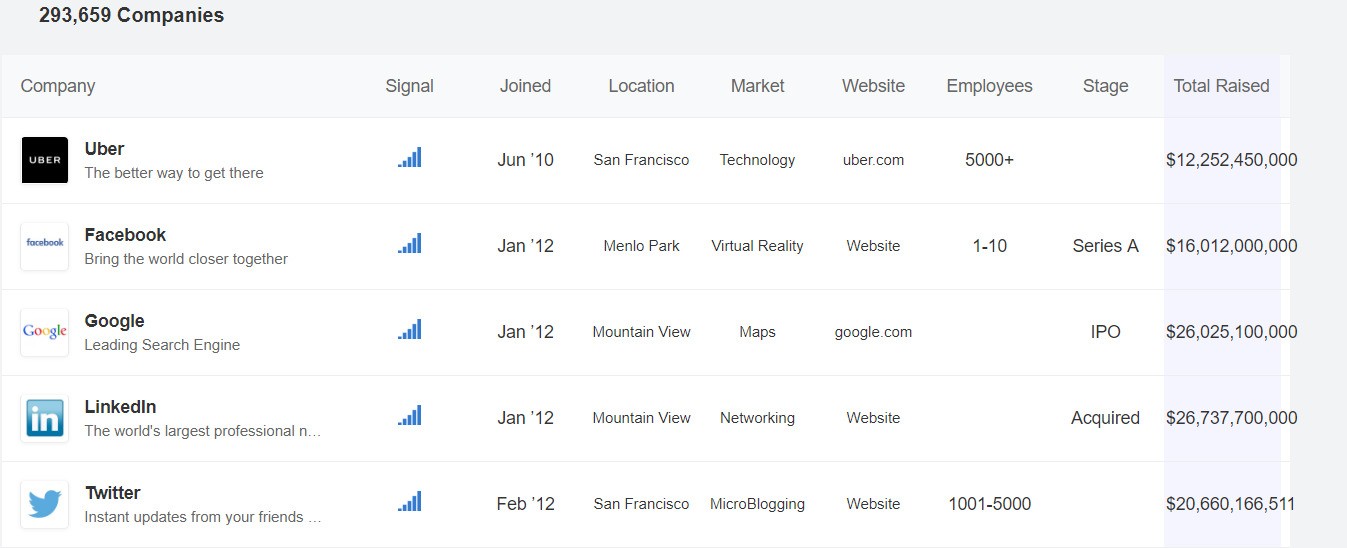Sort by the Stage column header

click(1106, 86)
